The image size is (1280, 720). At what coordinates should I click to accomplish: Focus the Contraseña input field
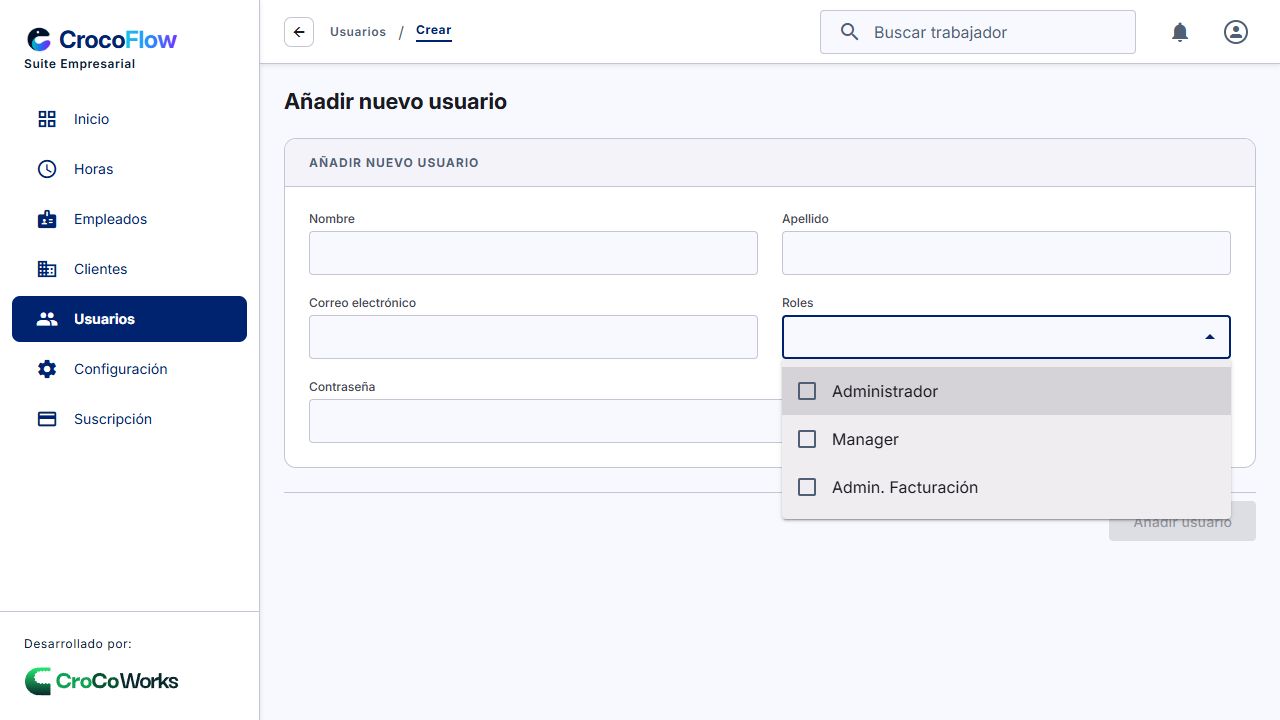[x=545, y=421]
